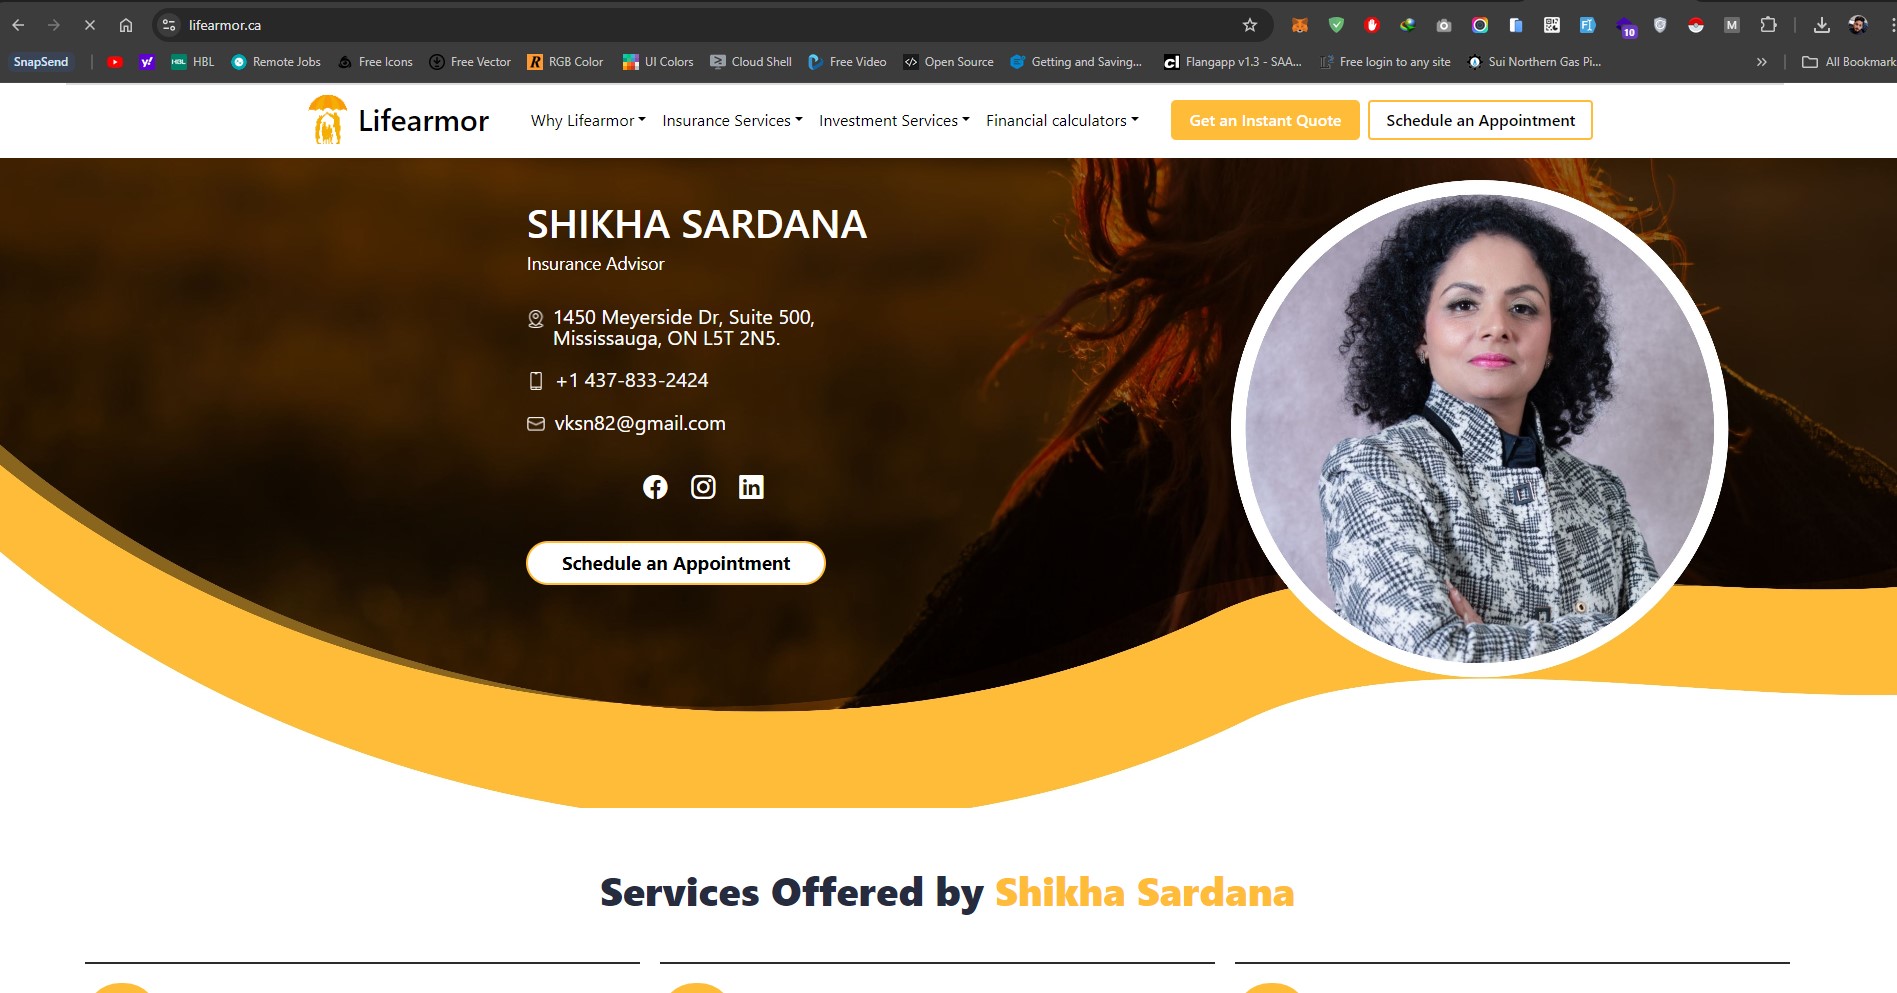Click the lifearmor.ca address bar
Screen dimensions: 1897x993
[x=700, y=25]
